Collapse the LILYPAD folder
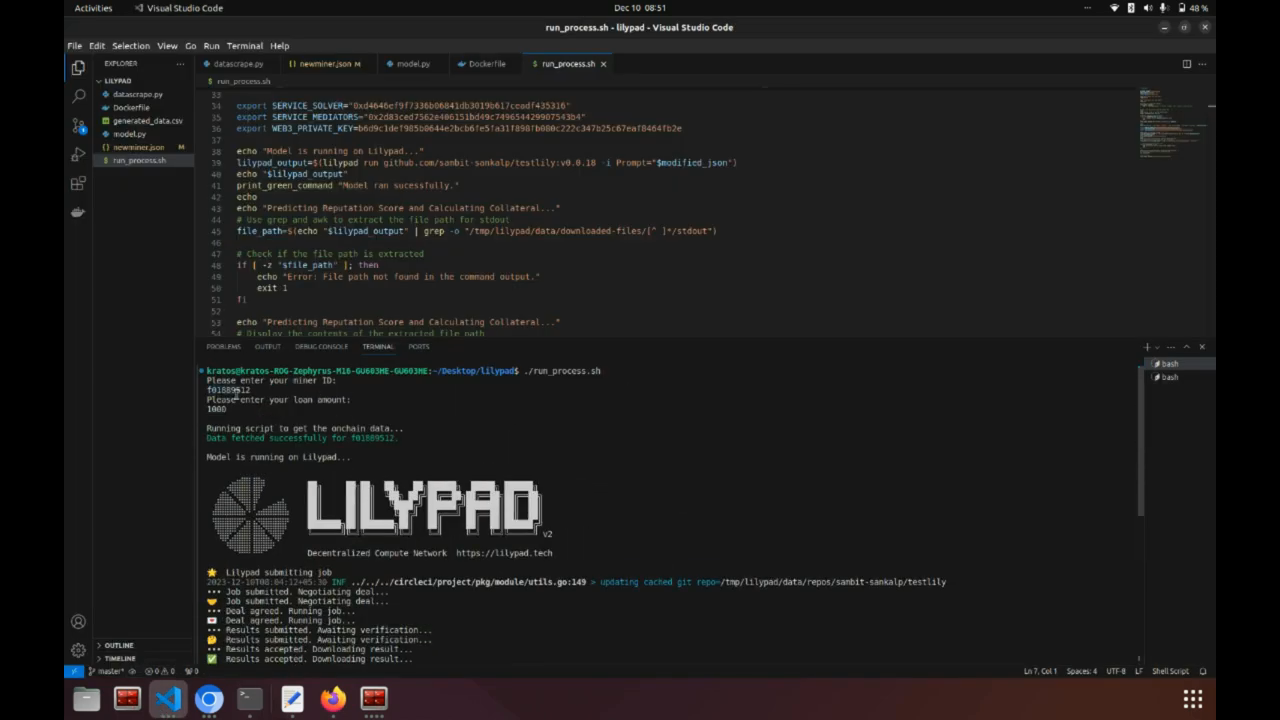Screen dimensions: 1280x720 pyautogui.click(x=117, y=81)
